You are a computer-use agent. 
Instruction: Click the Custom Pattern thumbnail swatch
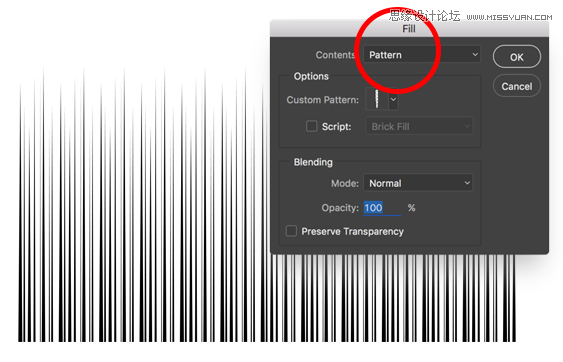tap(377, 99)
